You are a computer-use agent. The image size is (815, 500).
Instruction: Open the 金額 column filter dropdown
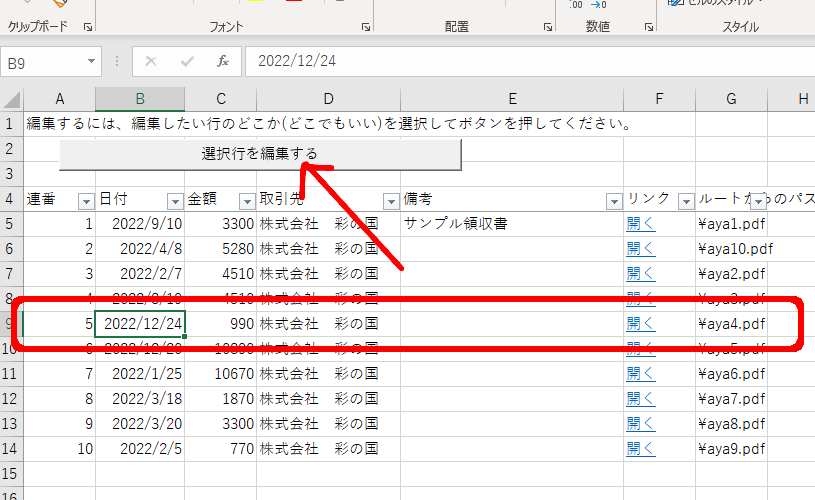click(x=247, y=201)
